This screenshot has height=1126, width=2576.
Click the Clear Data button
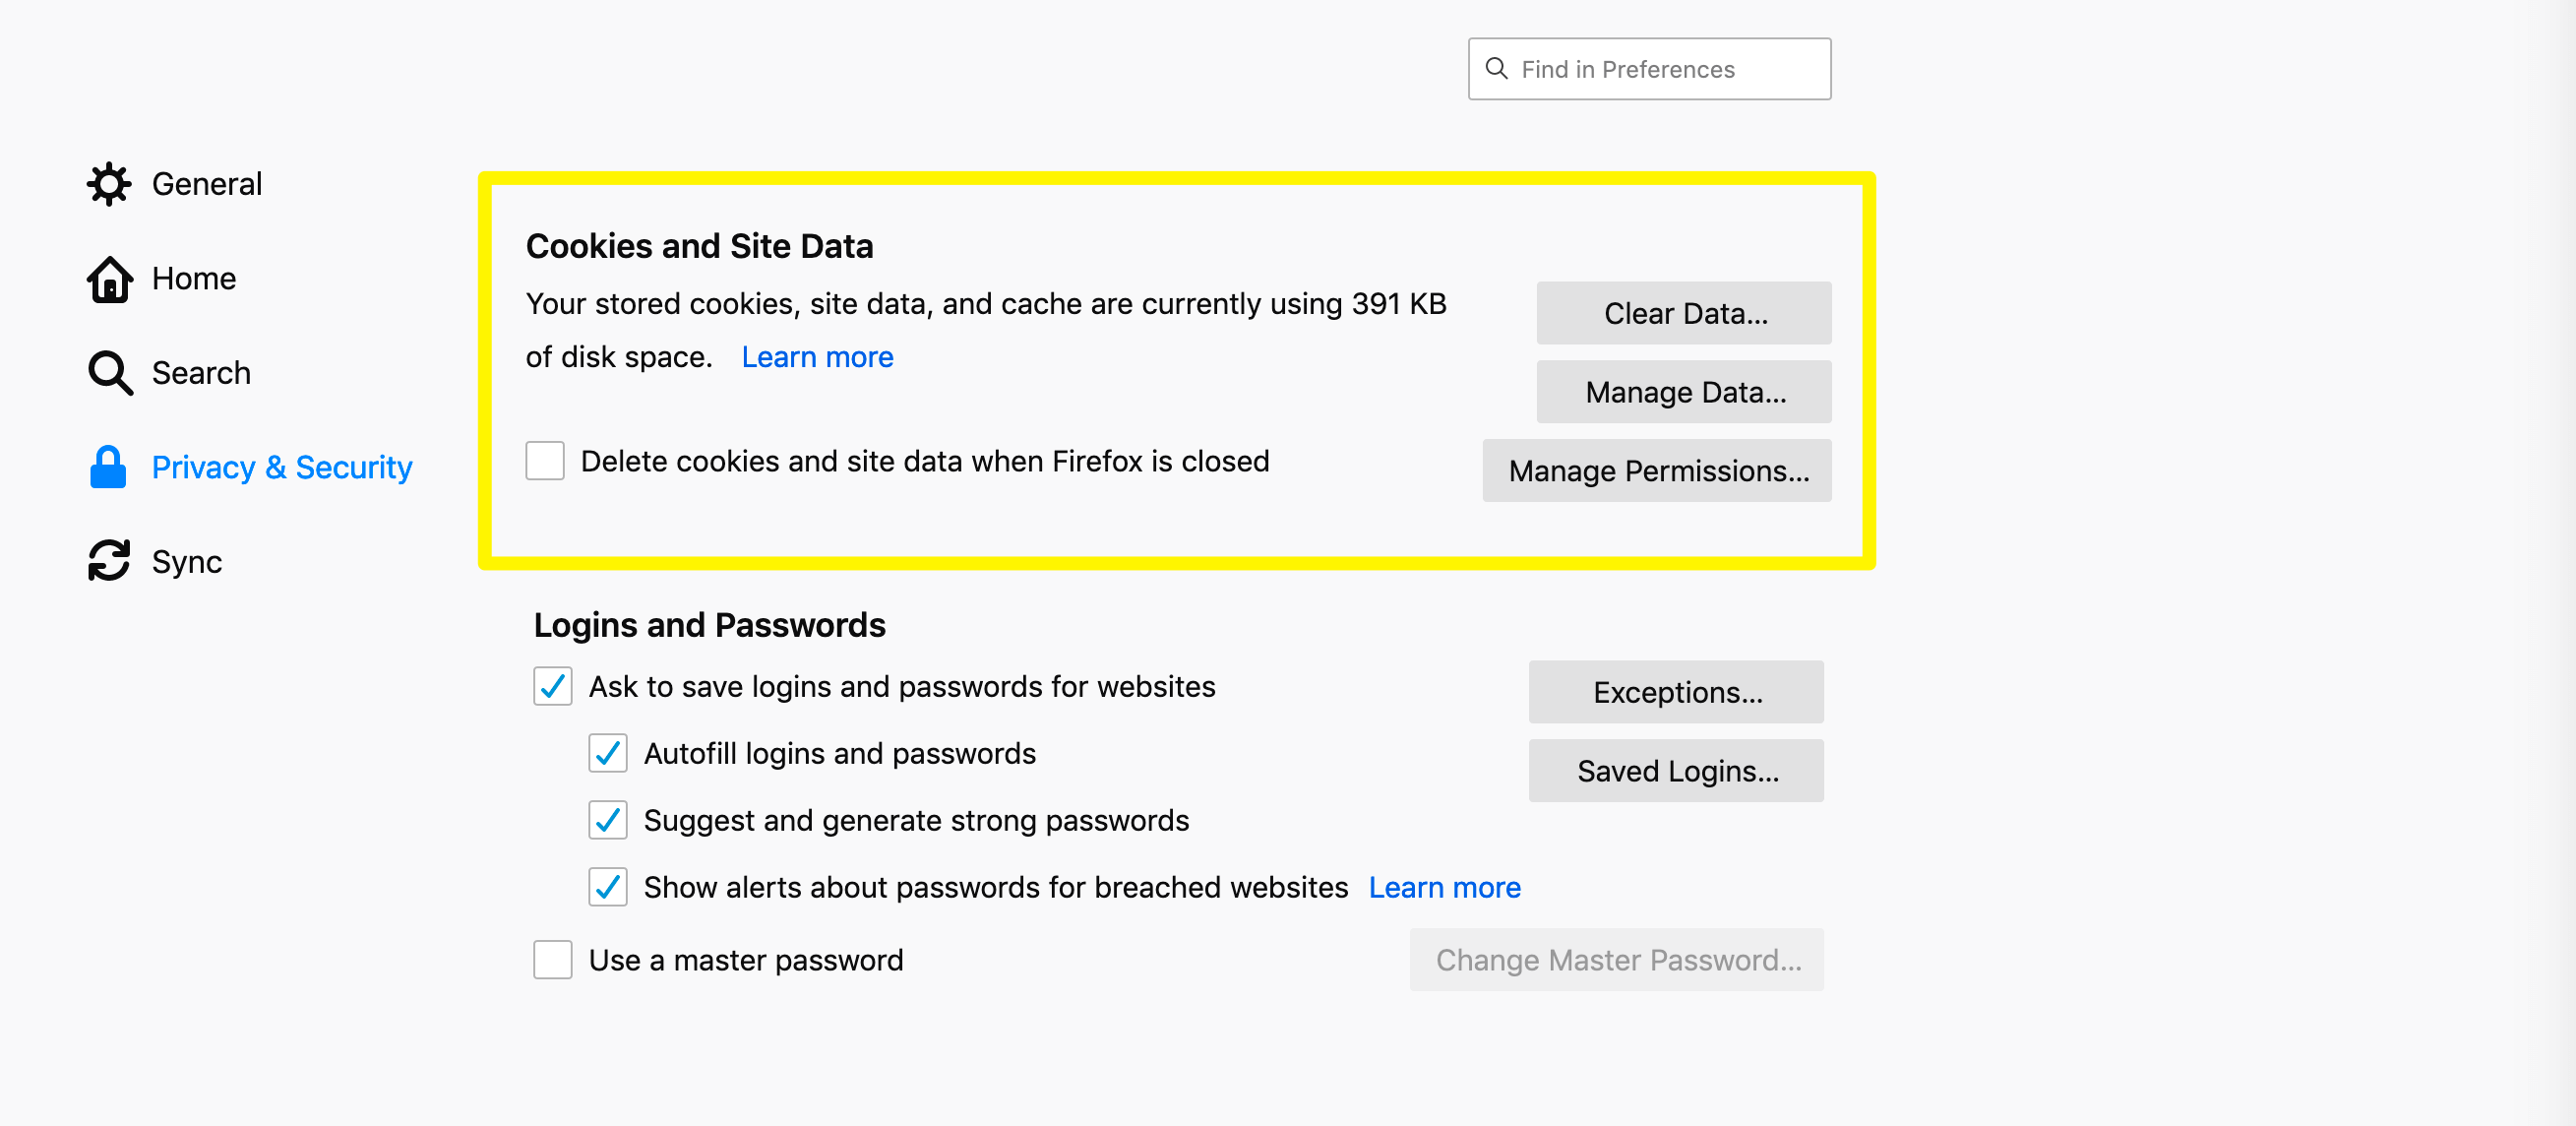[x=1683, y=313]
